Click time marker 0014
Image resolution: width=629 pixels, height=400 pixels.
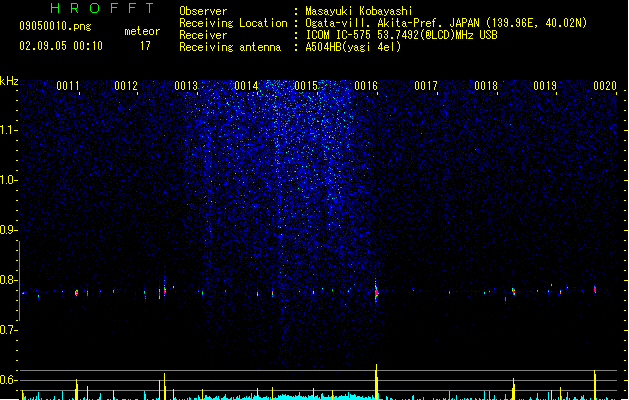tap(246, 86)
